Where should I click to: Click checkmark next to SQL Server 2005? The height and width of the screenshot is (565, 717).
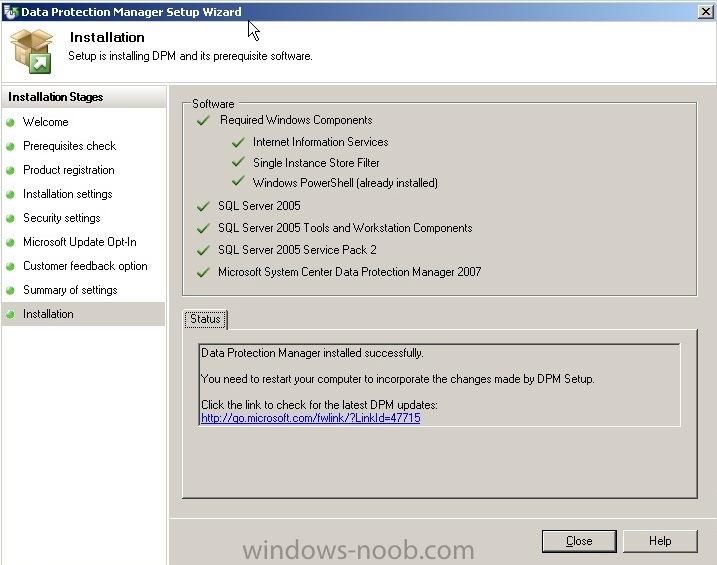click(203, 206)
